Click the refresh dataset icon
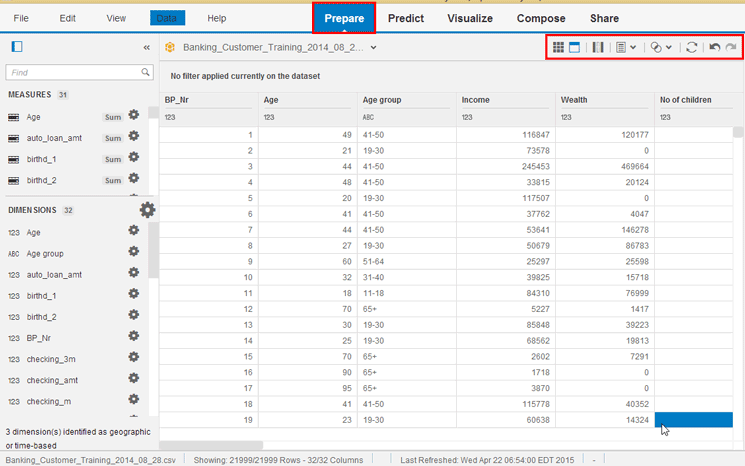This screenshot has height=466, width=745. click(691, 47)
